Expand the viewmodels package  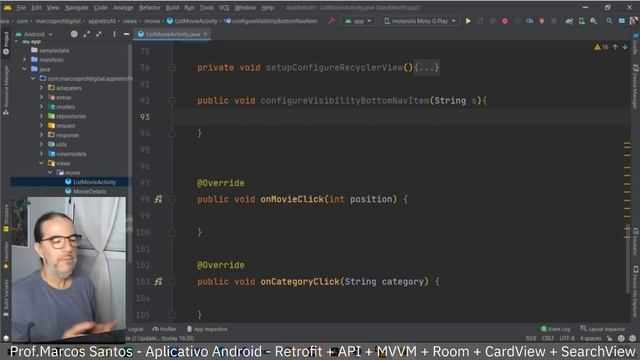(x=41, y=153)
